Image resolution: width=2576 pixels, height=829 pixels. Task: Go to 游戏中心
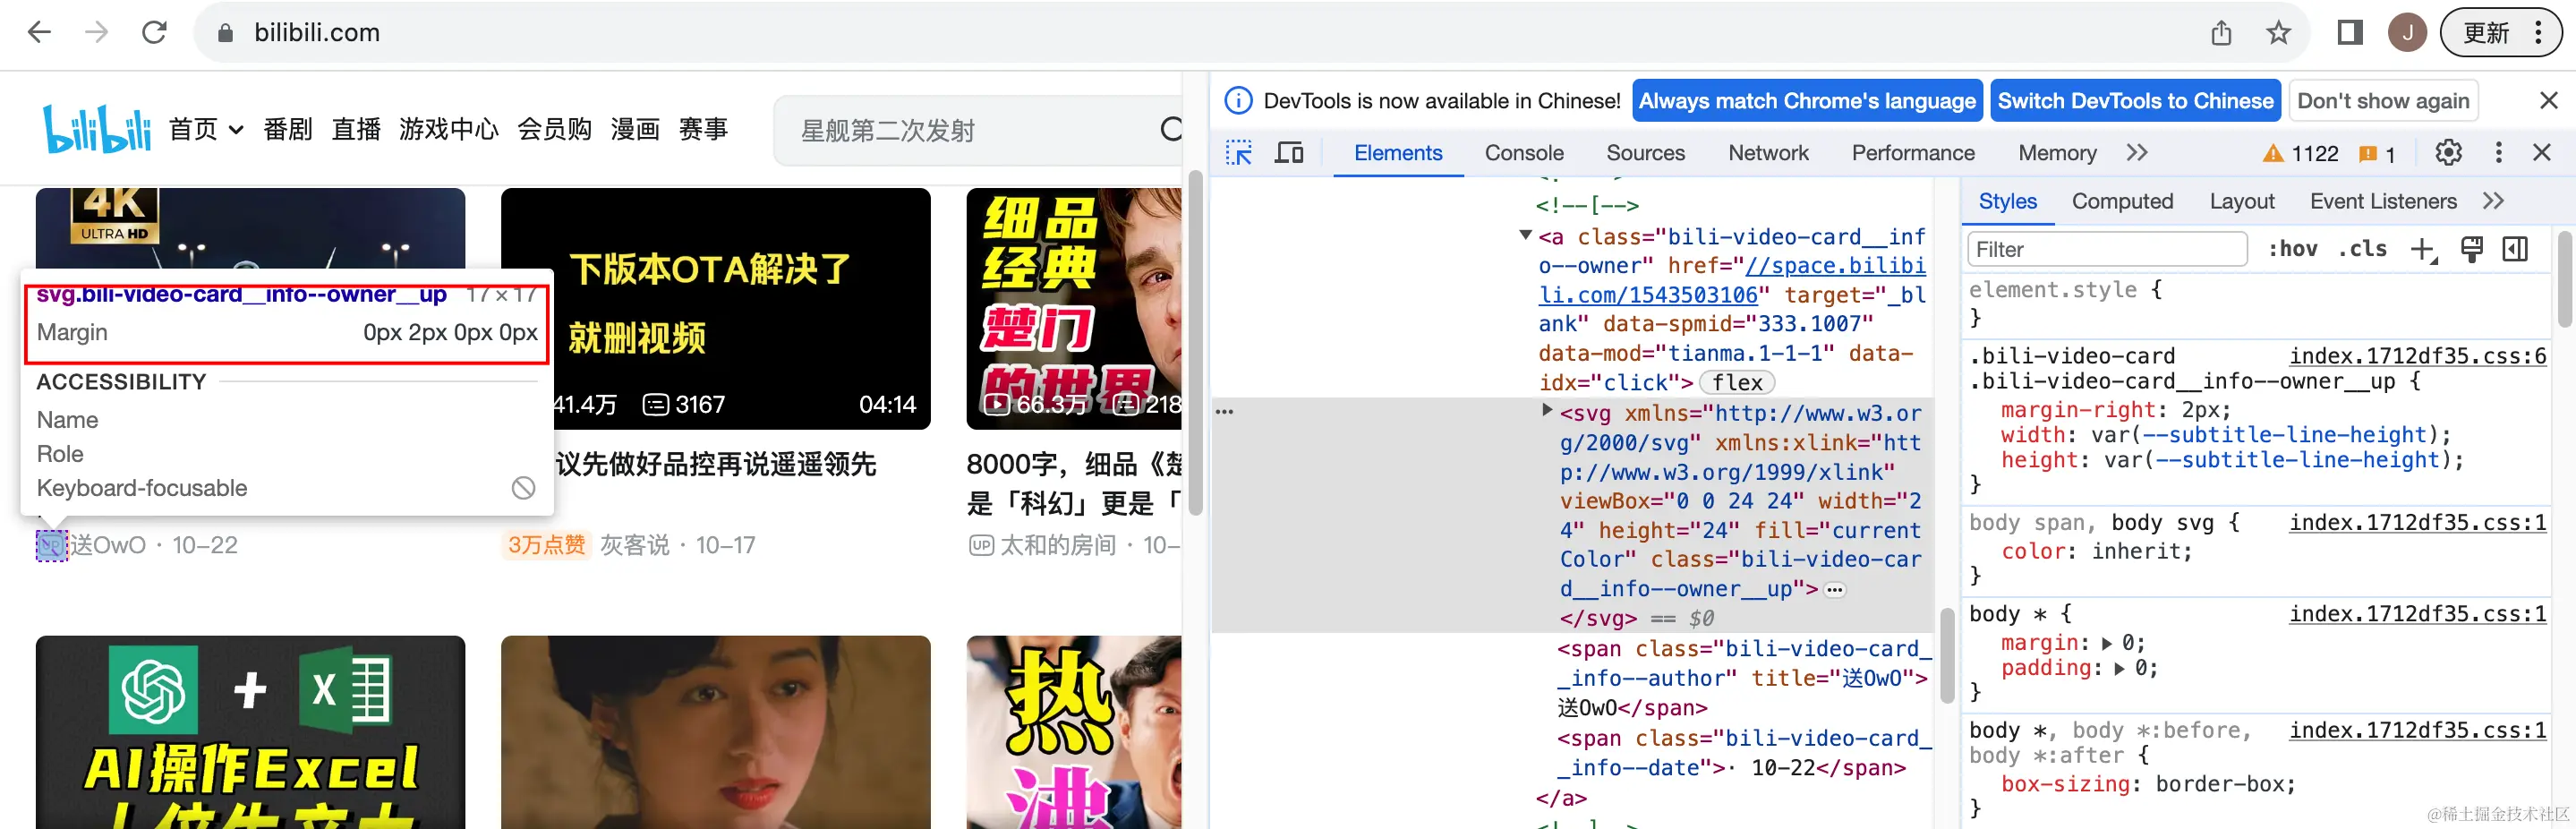point(448,129)
